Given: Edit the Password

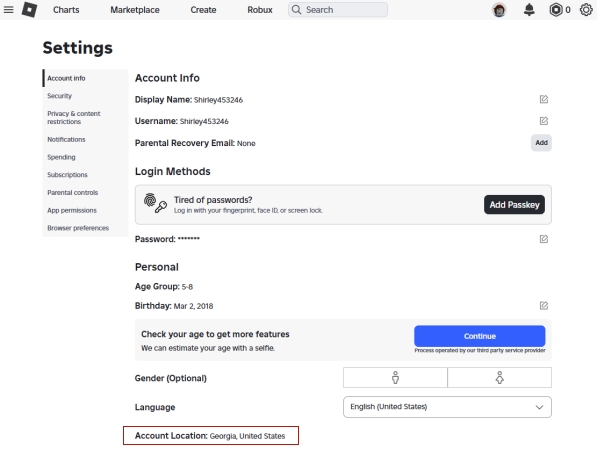Looking at the screenshot, I should pyautogui.click(x=544, y=239).
